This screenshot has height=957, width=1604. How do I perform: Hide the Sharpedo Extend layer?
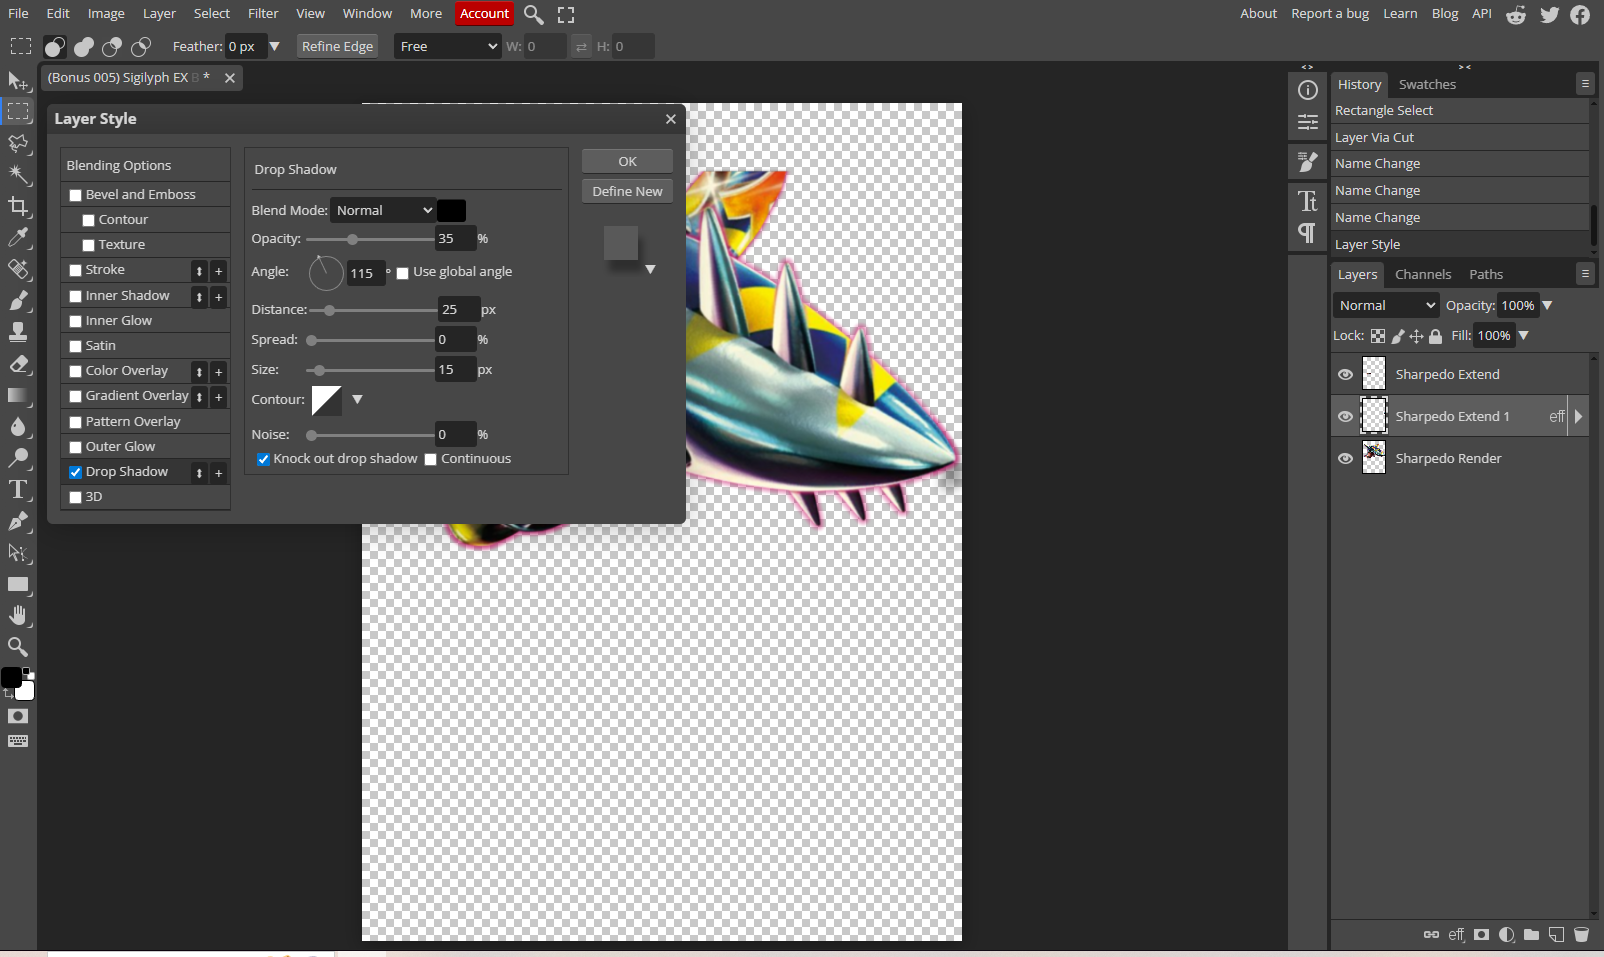[1345, 375]
